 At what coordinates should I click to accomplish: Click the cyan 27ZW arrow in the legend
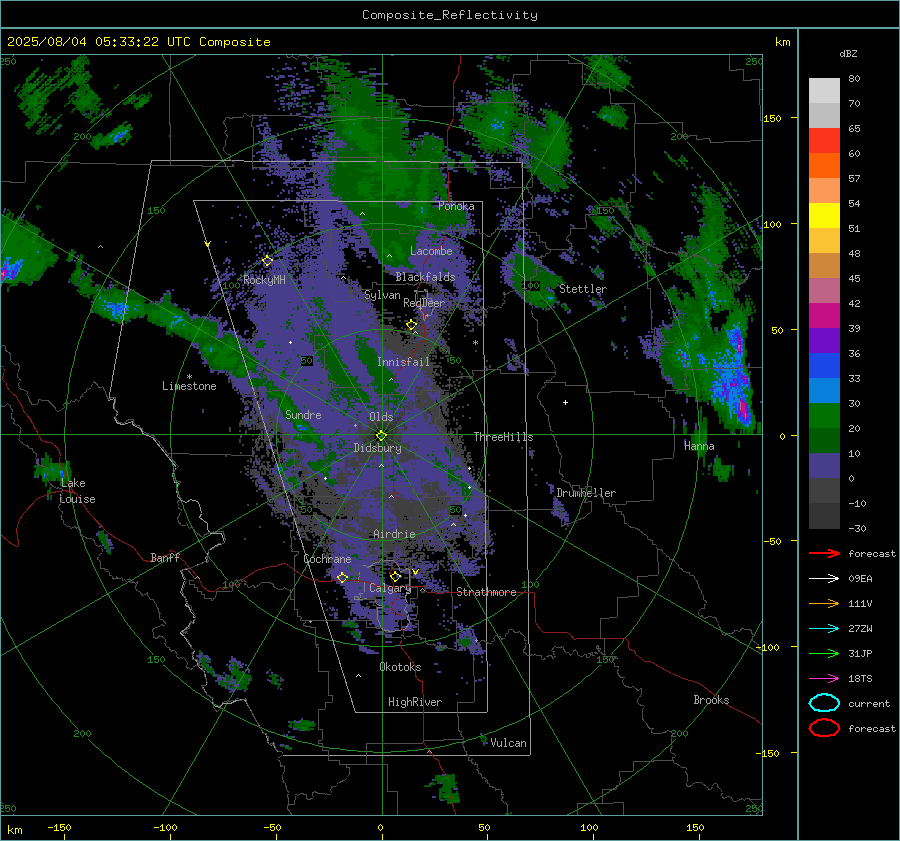pos(824,629)
